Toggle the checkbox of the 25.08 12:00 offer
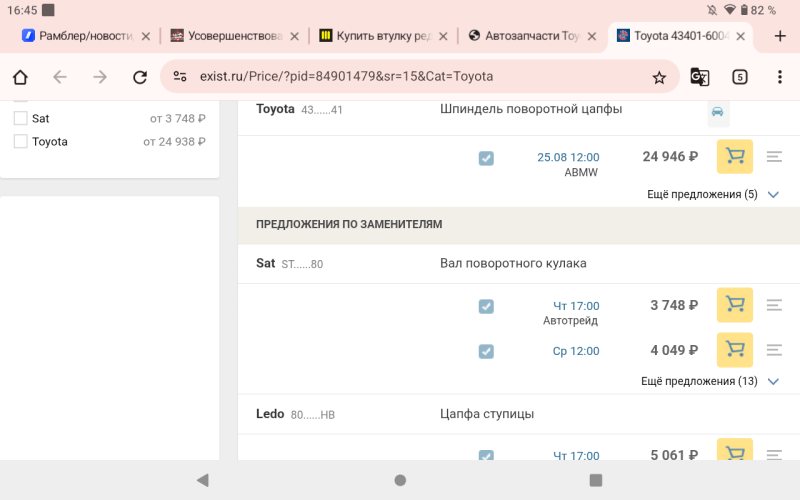The height and width of the screenshot is (500, 800). (x=486, y=158)
